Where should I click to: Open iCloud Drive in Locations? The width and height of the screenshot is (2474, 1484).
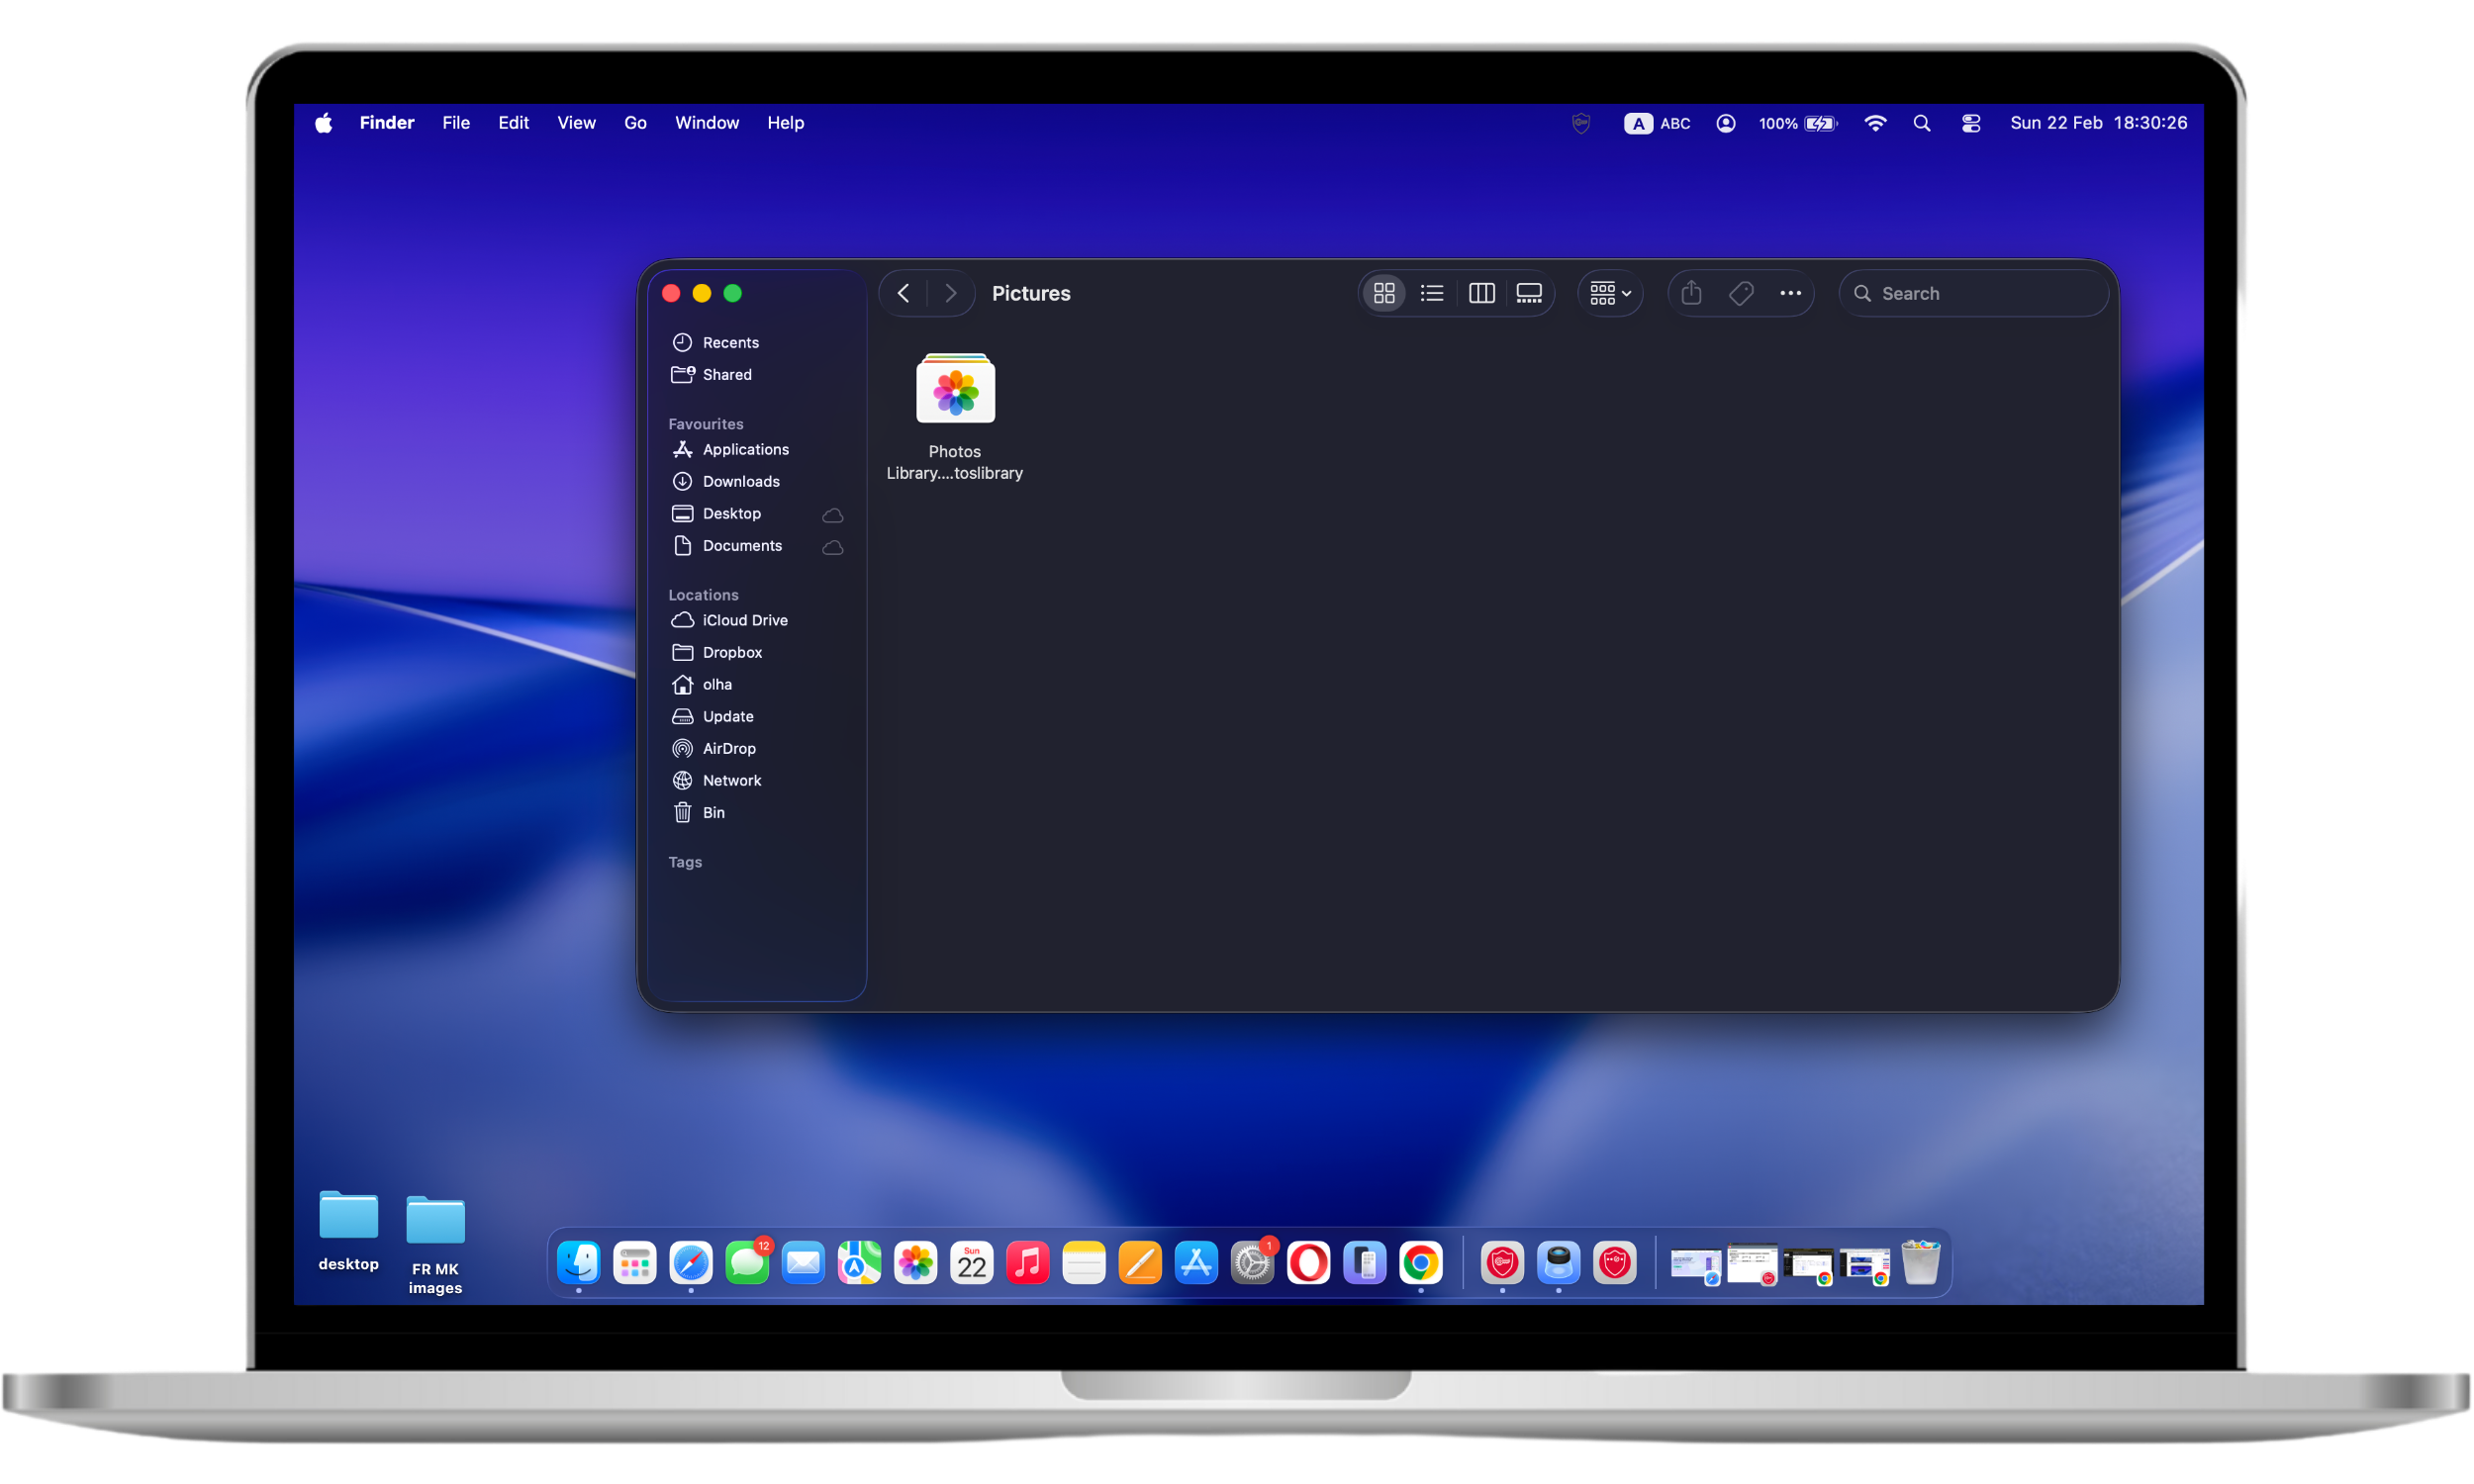(x=744, y=620)
